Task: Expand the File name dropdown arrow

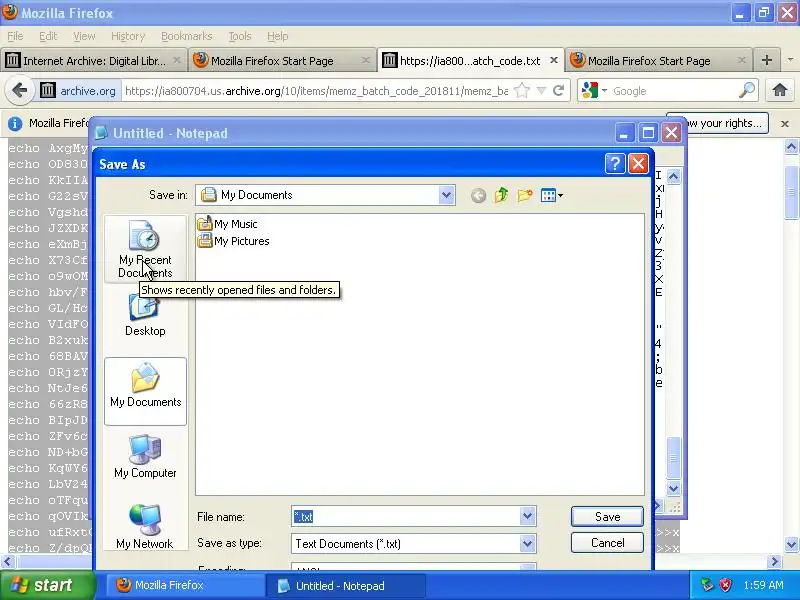Action: 528,516
